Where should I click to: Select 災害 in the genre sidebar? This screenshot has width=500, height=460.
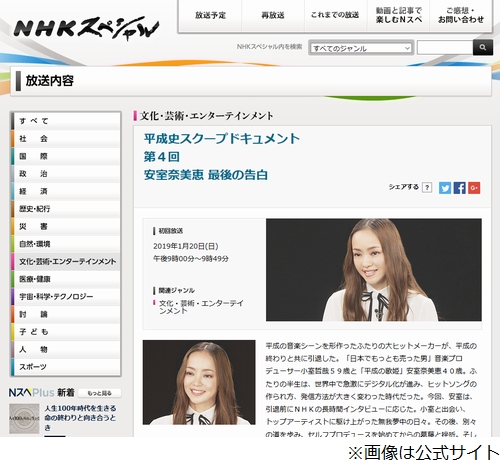tap(65, 227)
